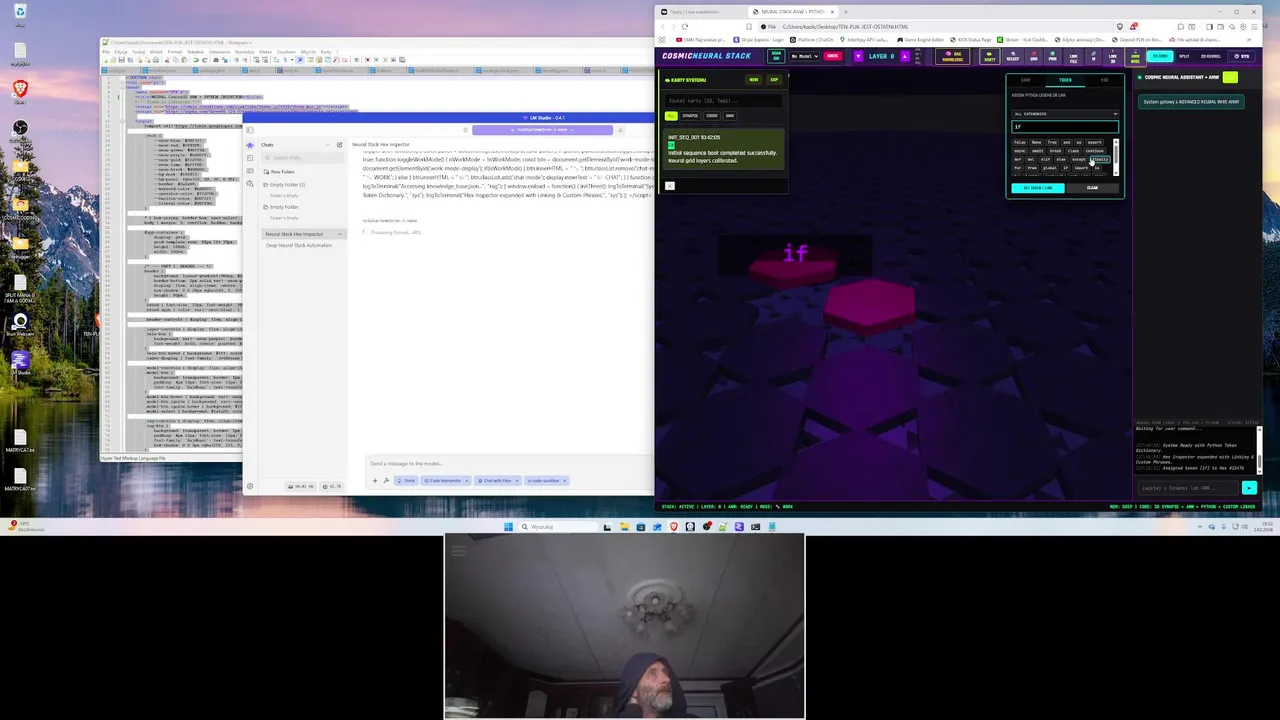Image resolution: width=1280 pixels, height=720 pixels.
Task: Click the pink hexagon tile in 3D grid
Action: (870, 305)
